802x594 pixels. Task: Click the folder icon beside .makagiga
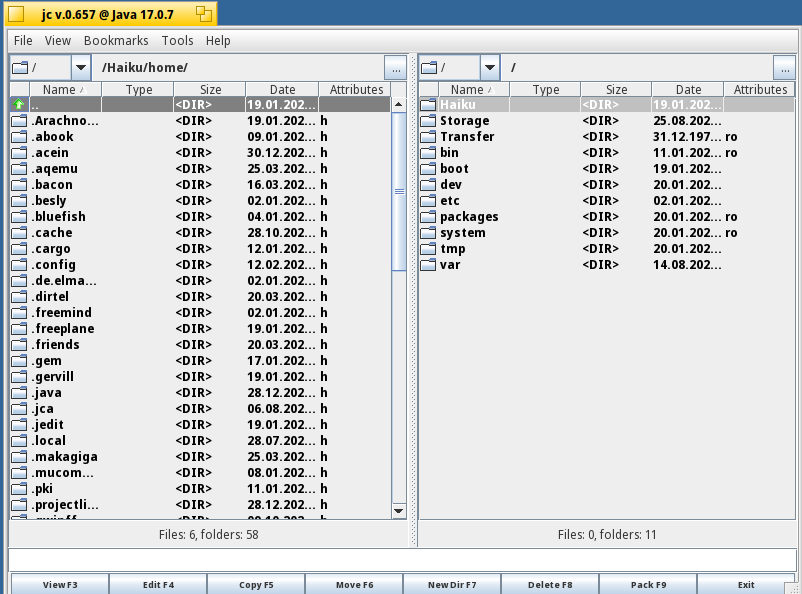[x=19, y=457]
